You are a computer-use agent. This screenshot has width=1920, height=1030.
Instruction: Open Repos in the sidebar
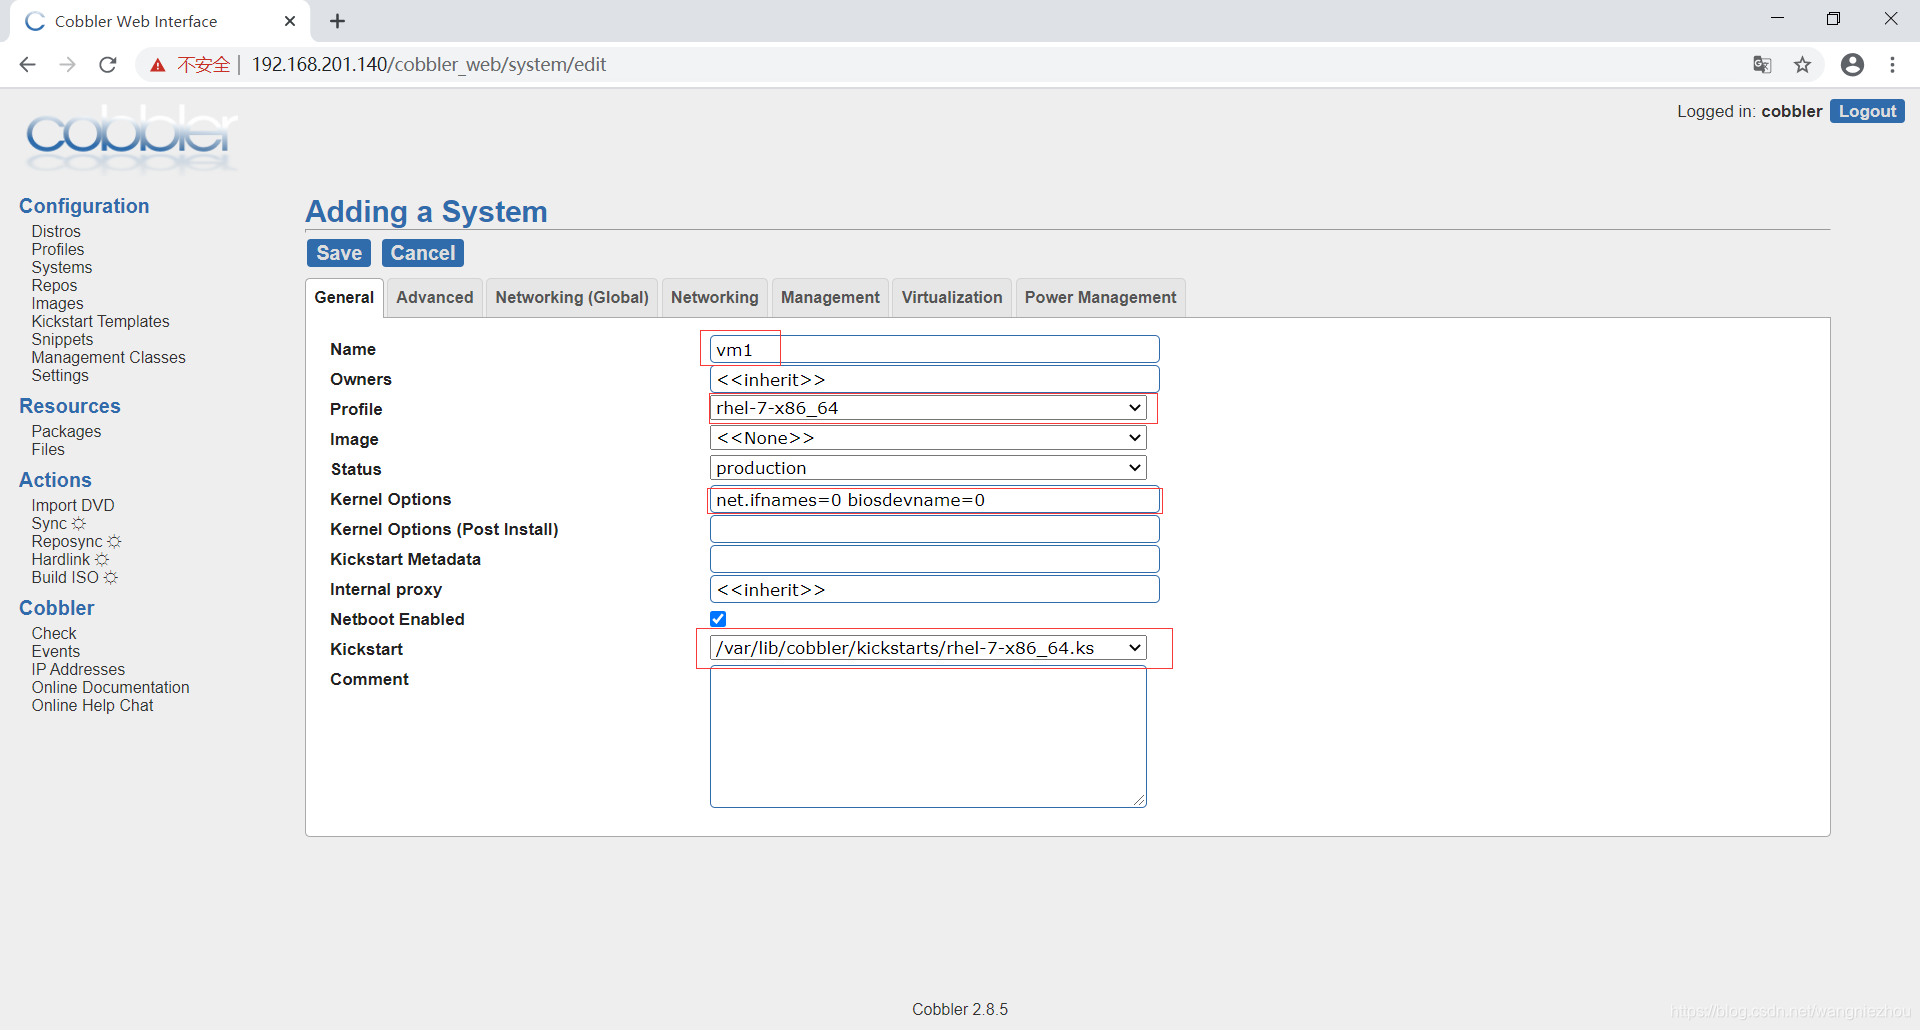54,286
